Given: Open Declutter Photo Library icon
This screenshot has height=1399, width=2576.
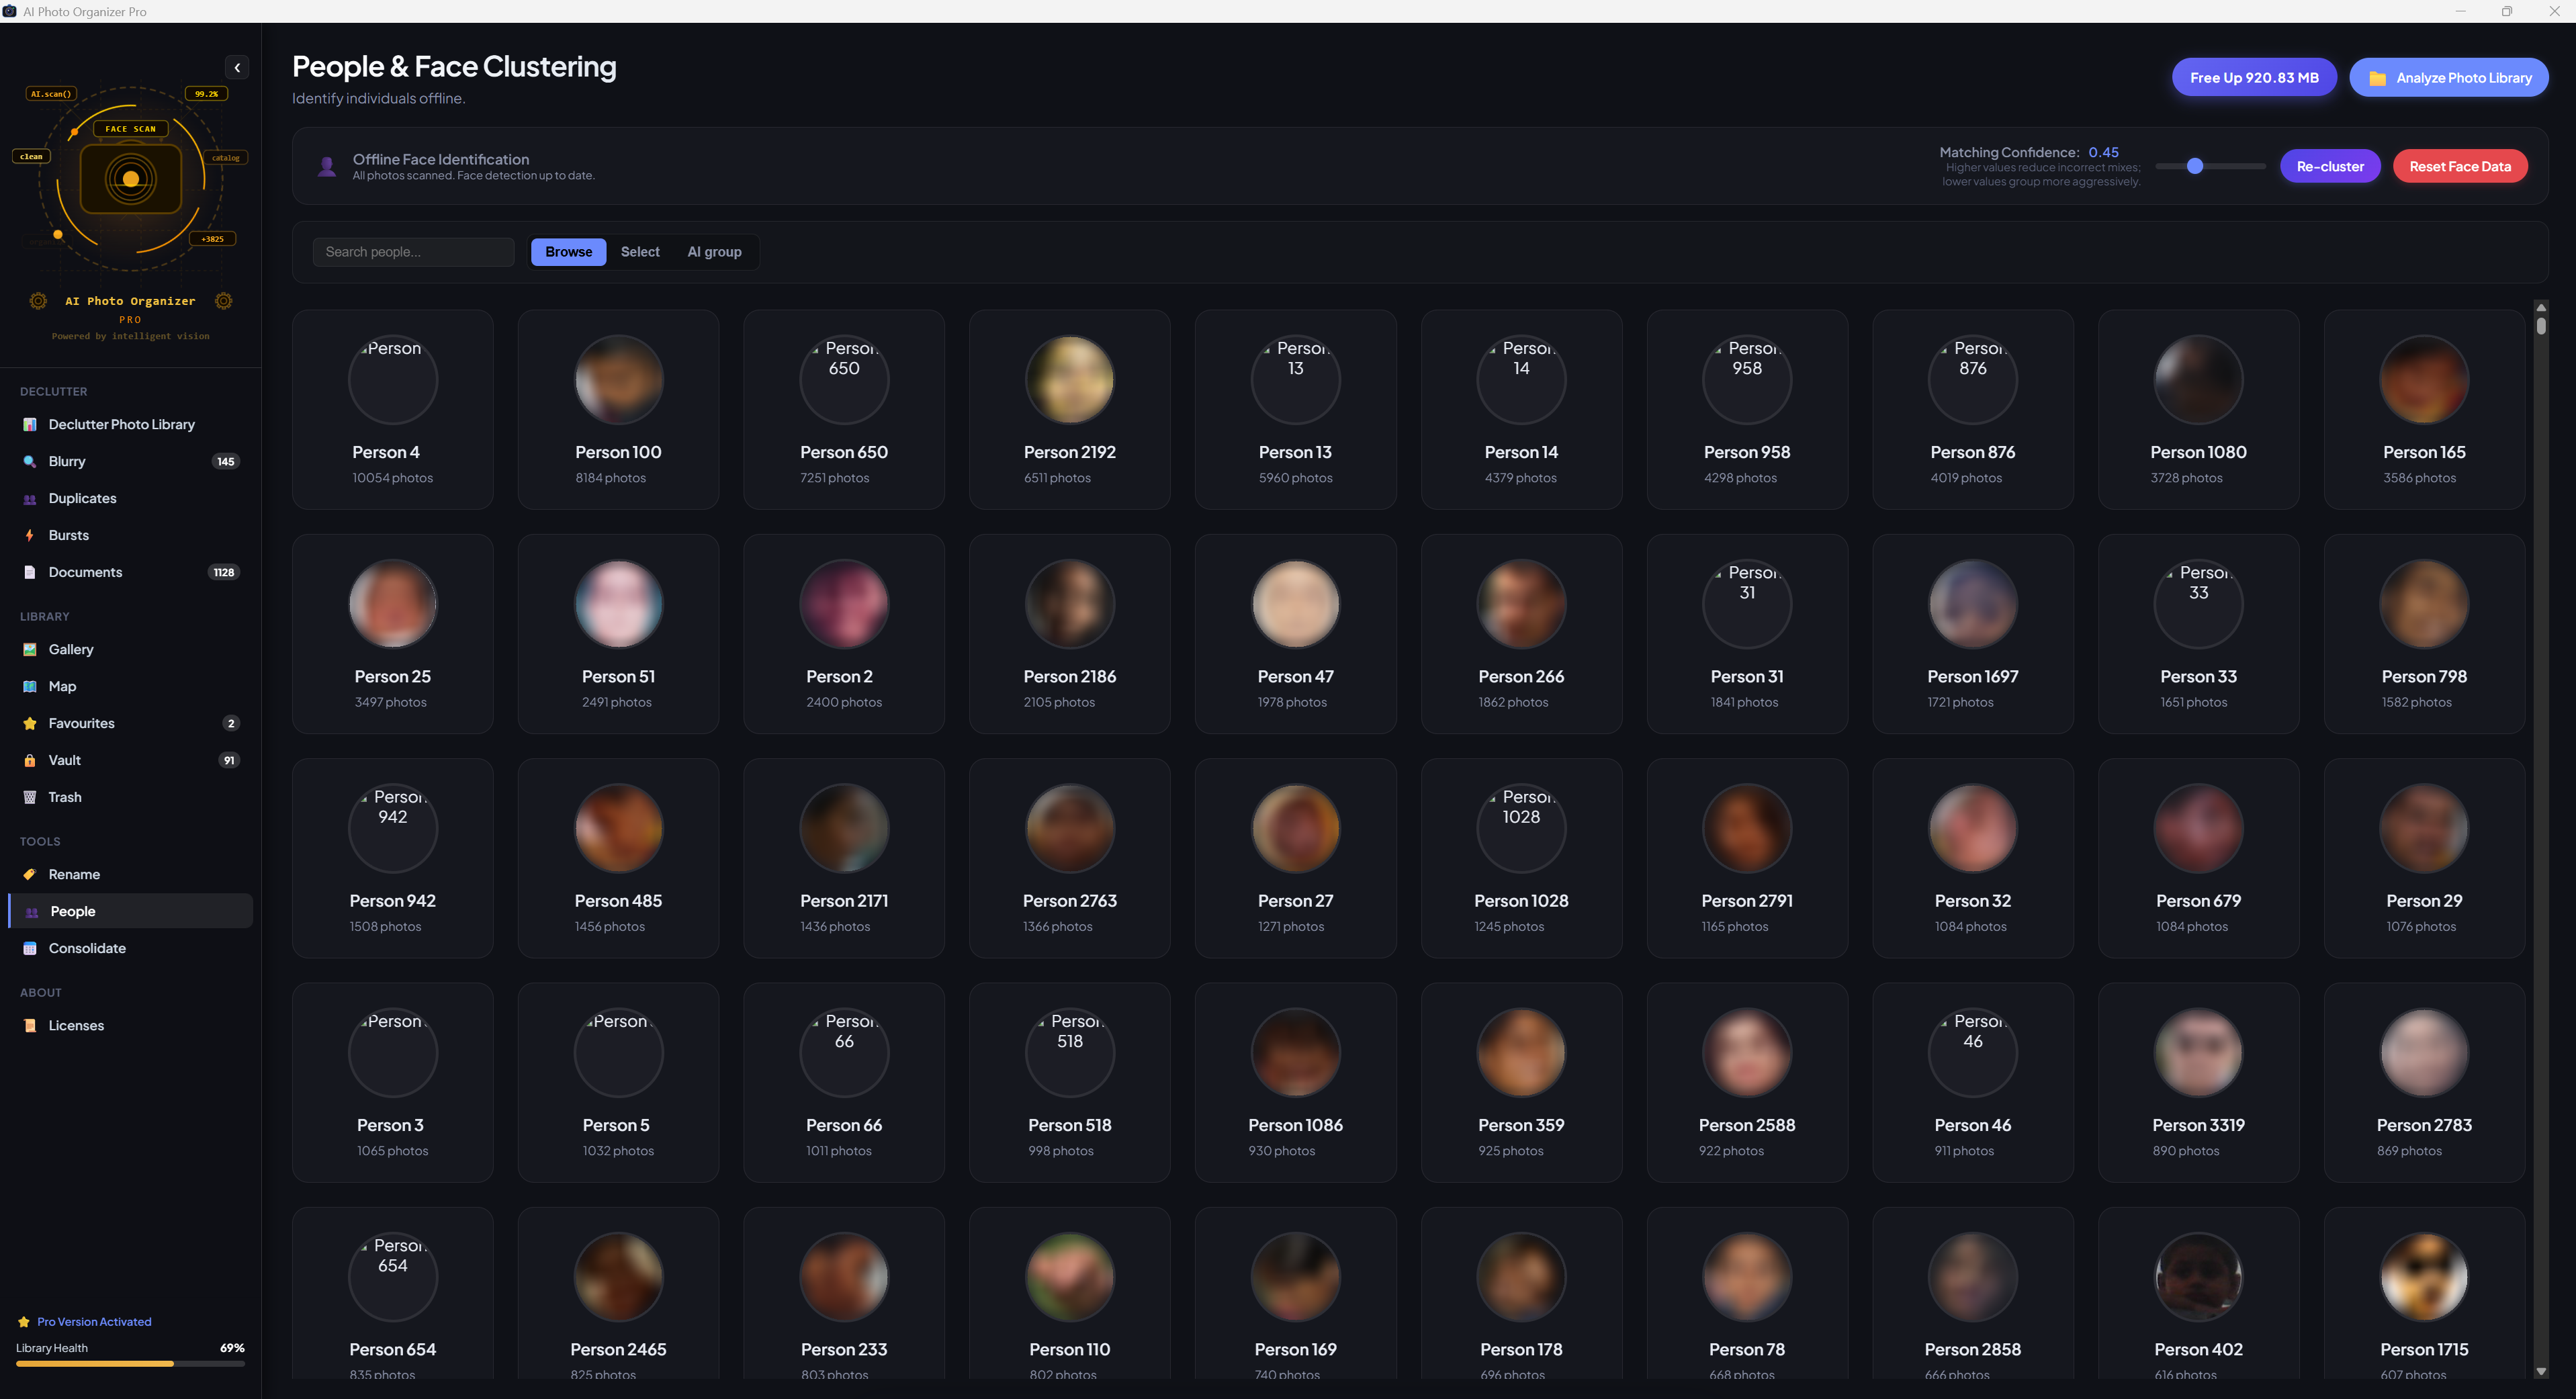Looking at the screenshot, I should pos(30,424).
